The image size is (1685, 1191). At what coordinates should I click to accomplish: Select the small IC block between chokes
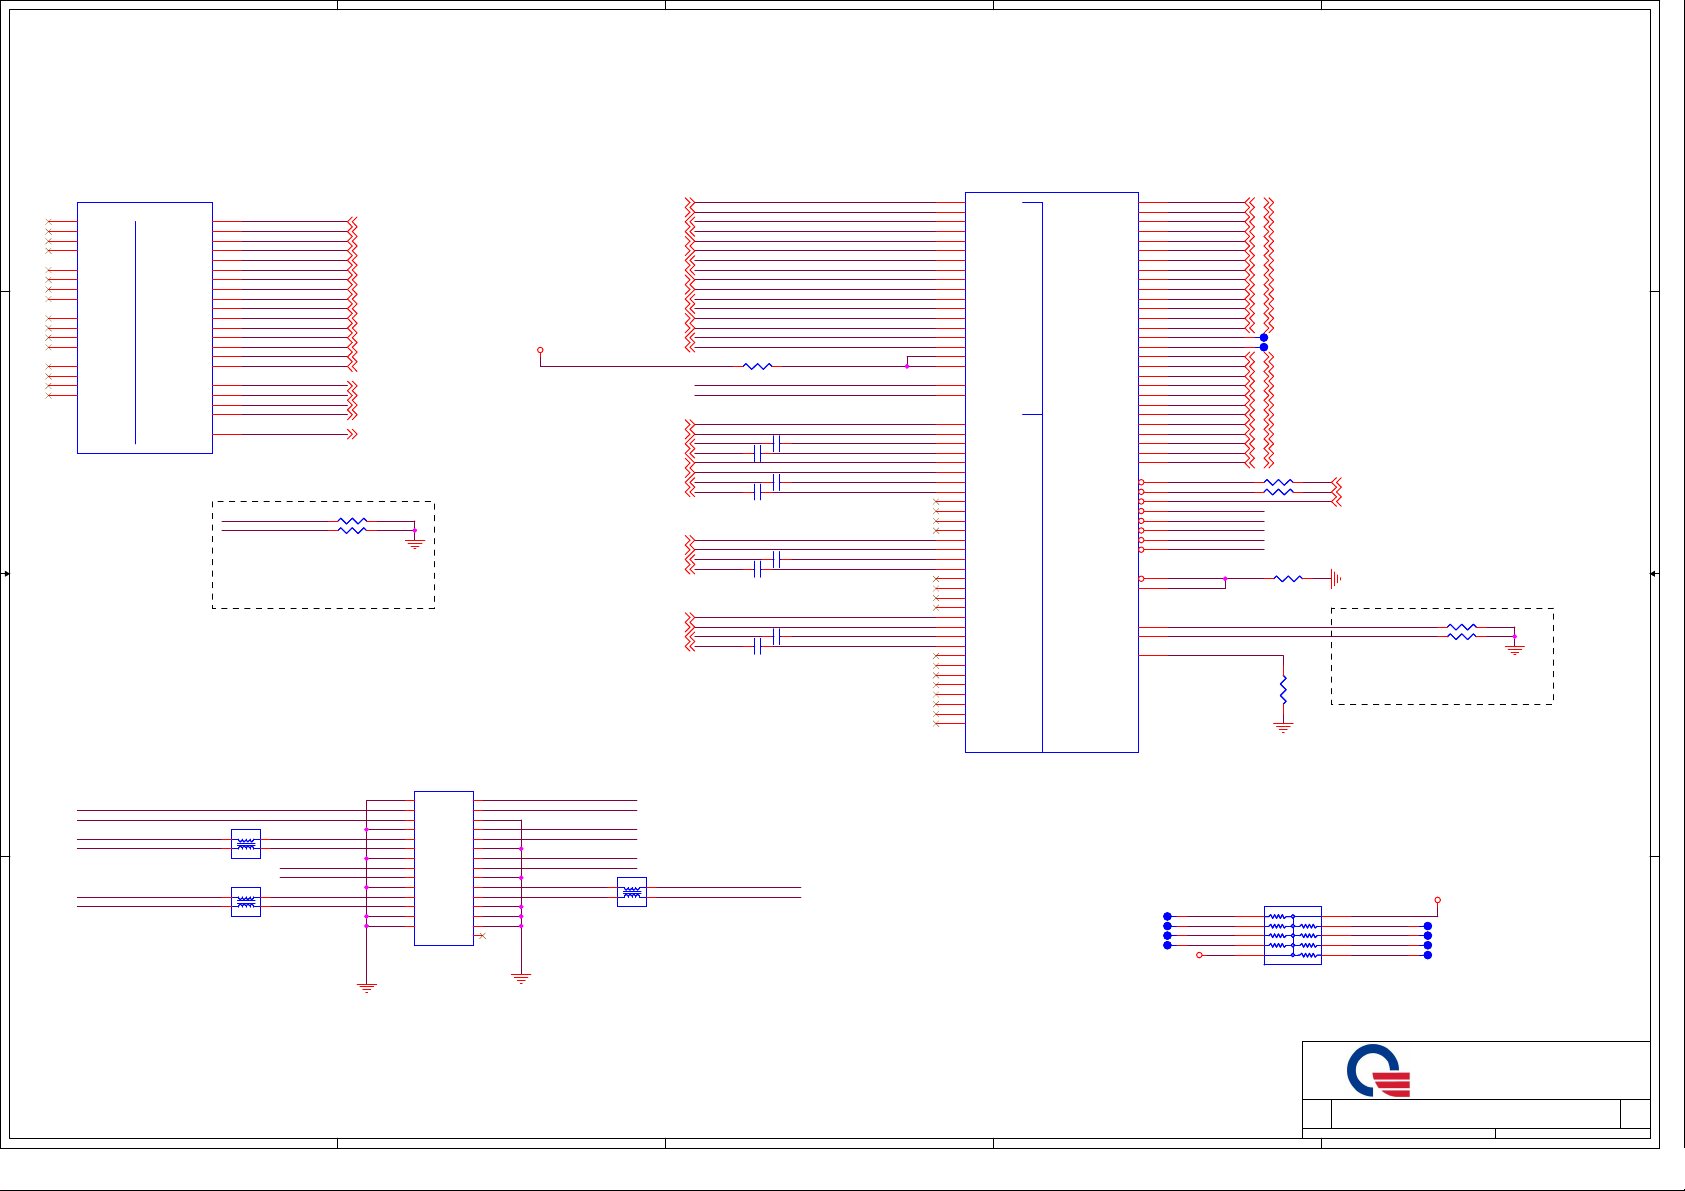point(444,868)
